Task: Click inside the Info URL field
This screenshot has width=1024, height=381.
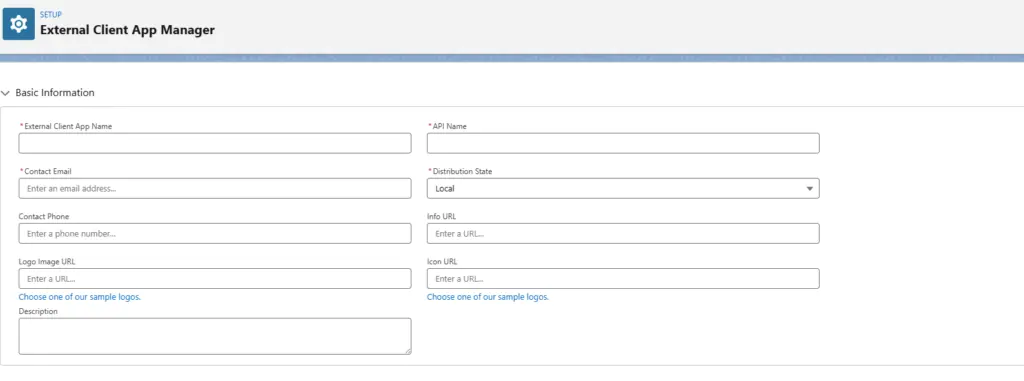Action: click(x=623, y=233)
